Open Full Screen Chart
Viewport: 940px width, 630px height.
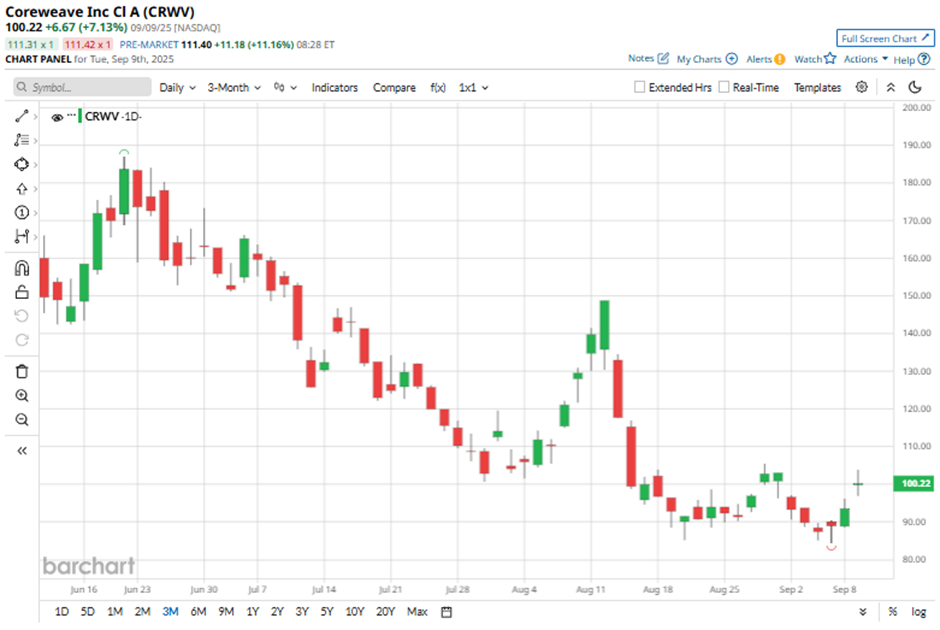coord(885,38)
